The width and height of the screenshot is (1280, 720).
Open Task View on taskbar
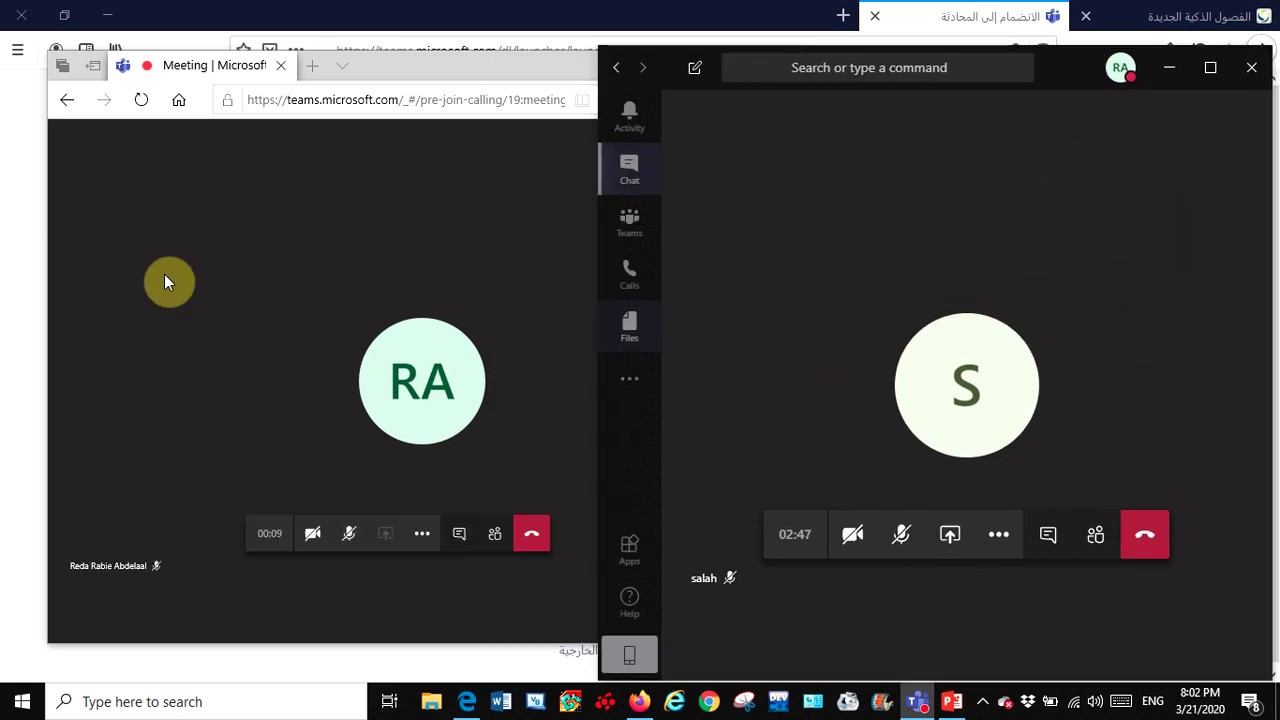click(x=389, y=702)
